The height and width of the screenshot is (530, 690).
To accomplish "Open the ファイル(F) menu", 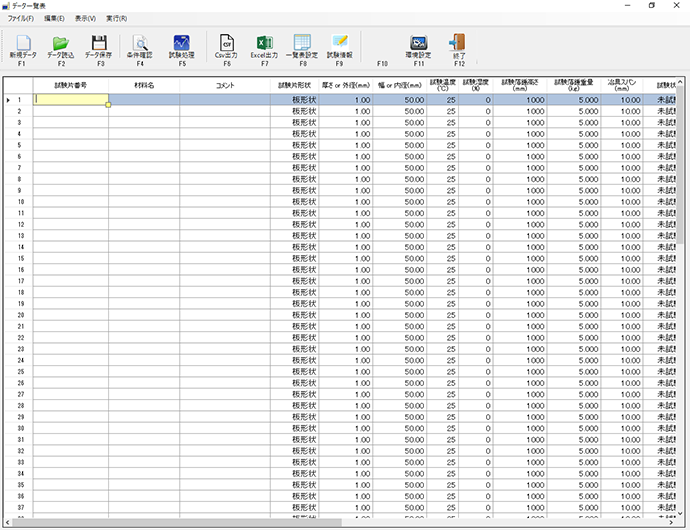I will [x=21, y=18].
